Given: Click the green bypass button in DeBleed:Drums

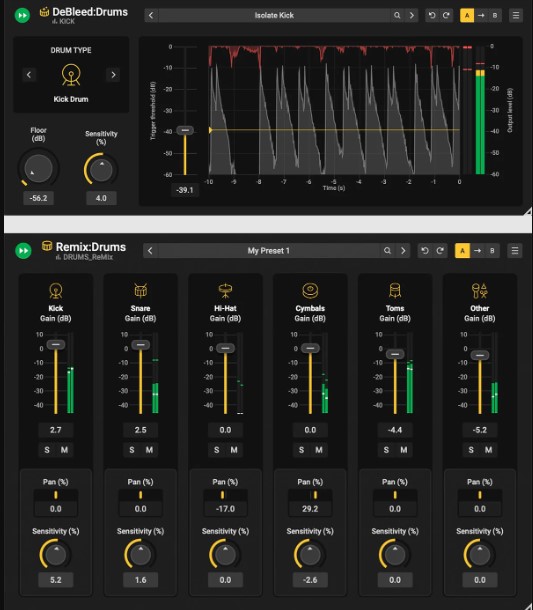Looking at the screenshot, I should 22,16.
